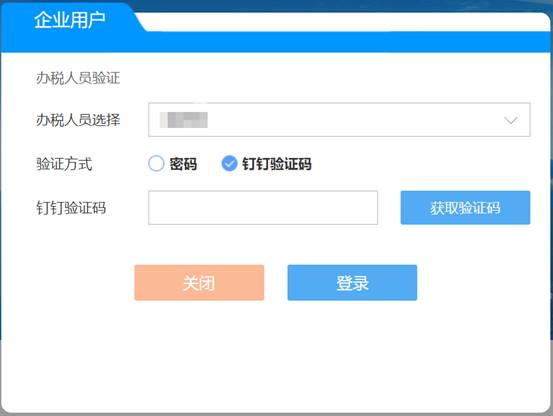Screen dimensions: 553x416
Task: Click the orange 关闭 button
Action: [x=199, y=283]
